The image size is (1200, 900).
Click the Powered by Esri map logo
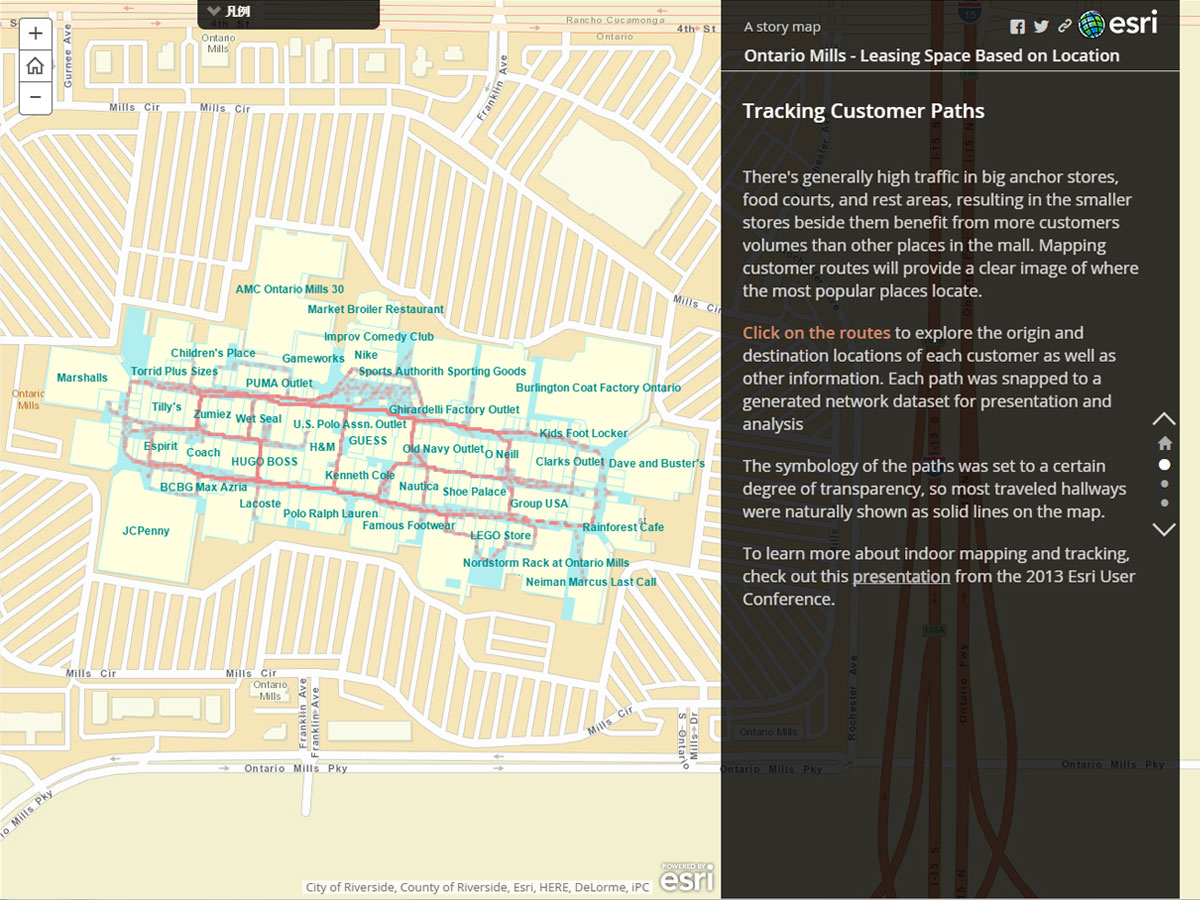686,876
